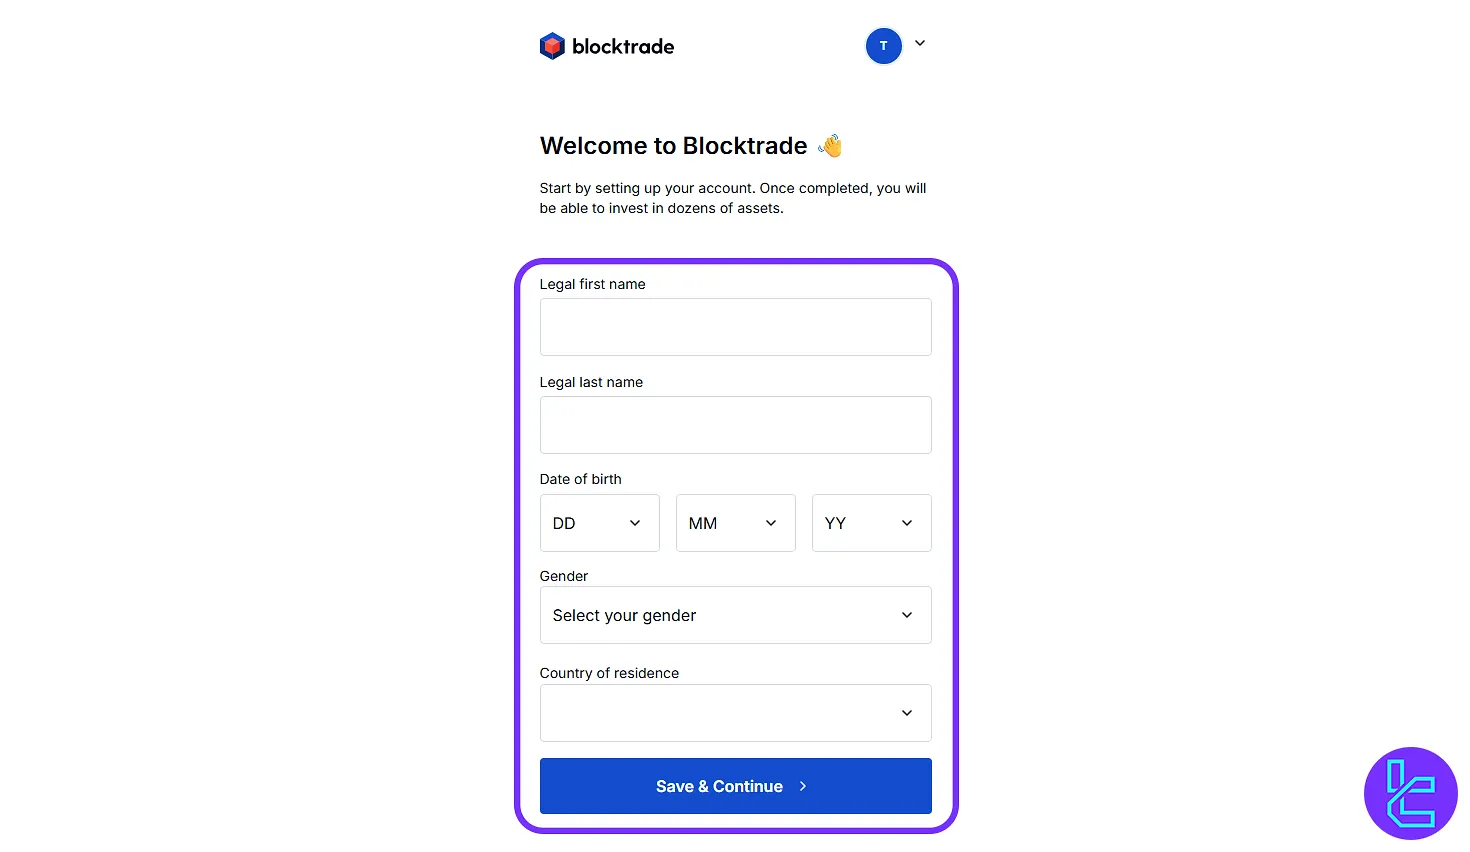Expand the account menu chevron beside the avatar
The image size is (1470, 852).
click(x=920, y=44)
